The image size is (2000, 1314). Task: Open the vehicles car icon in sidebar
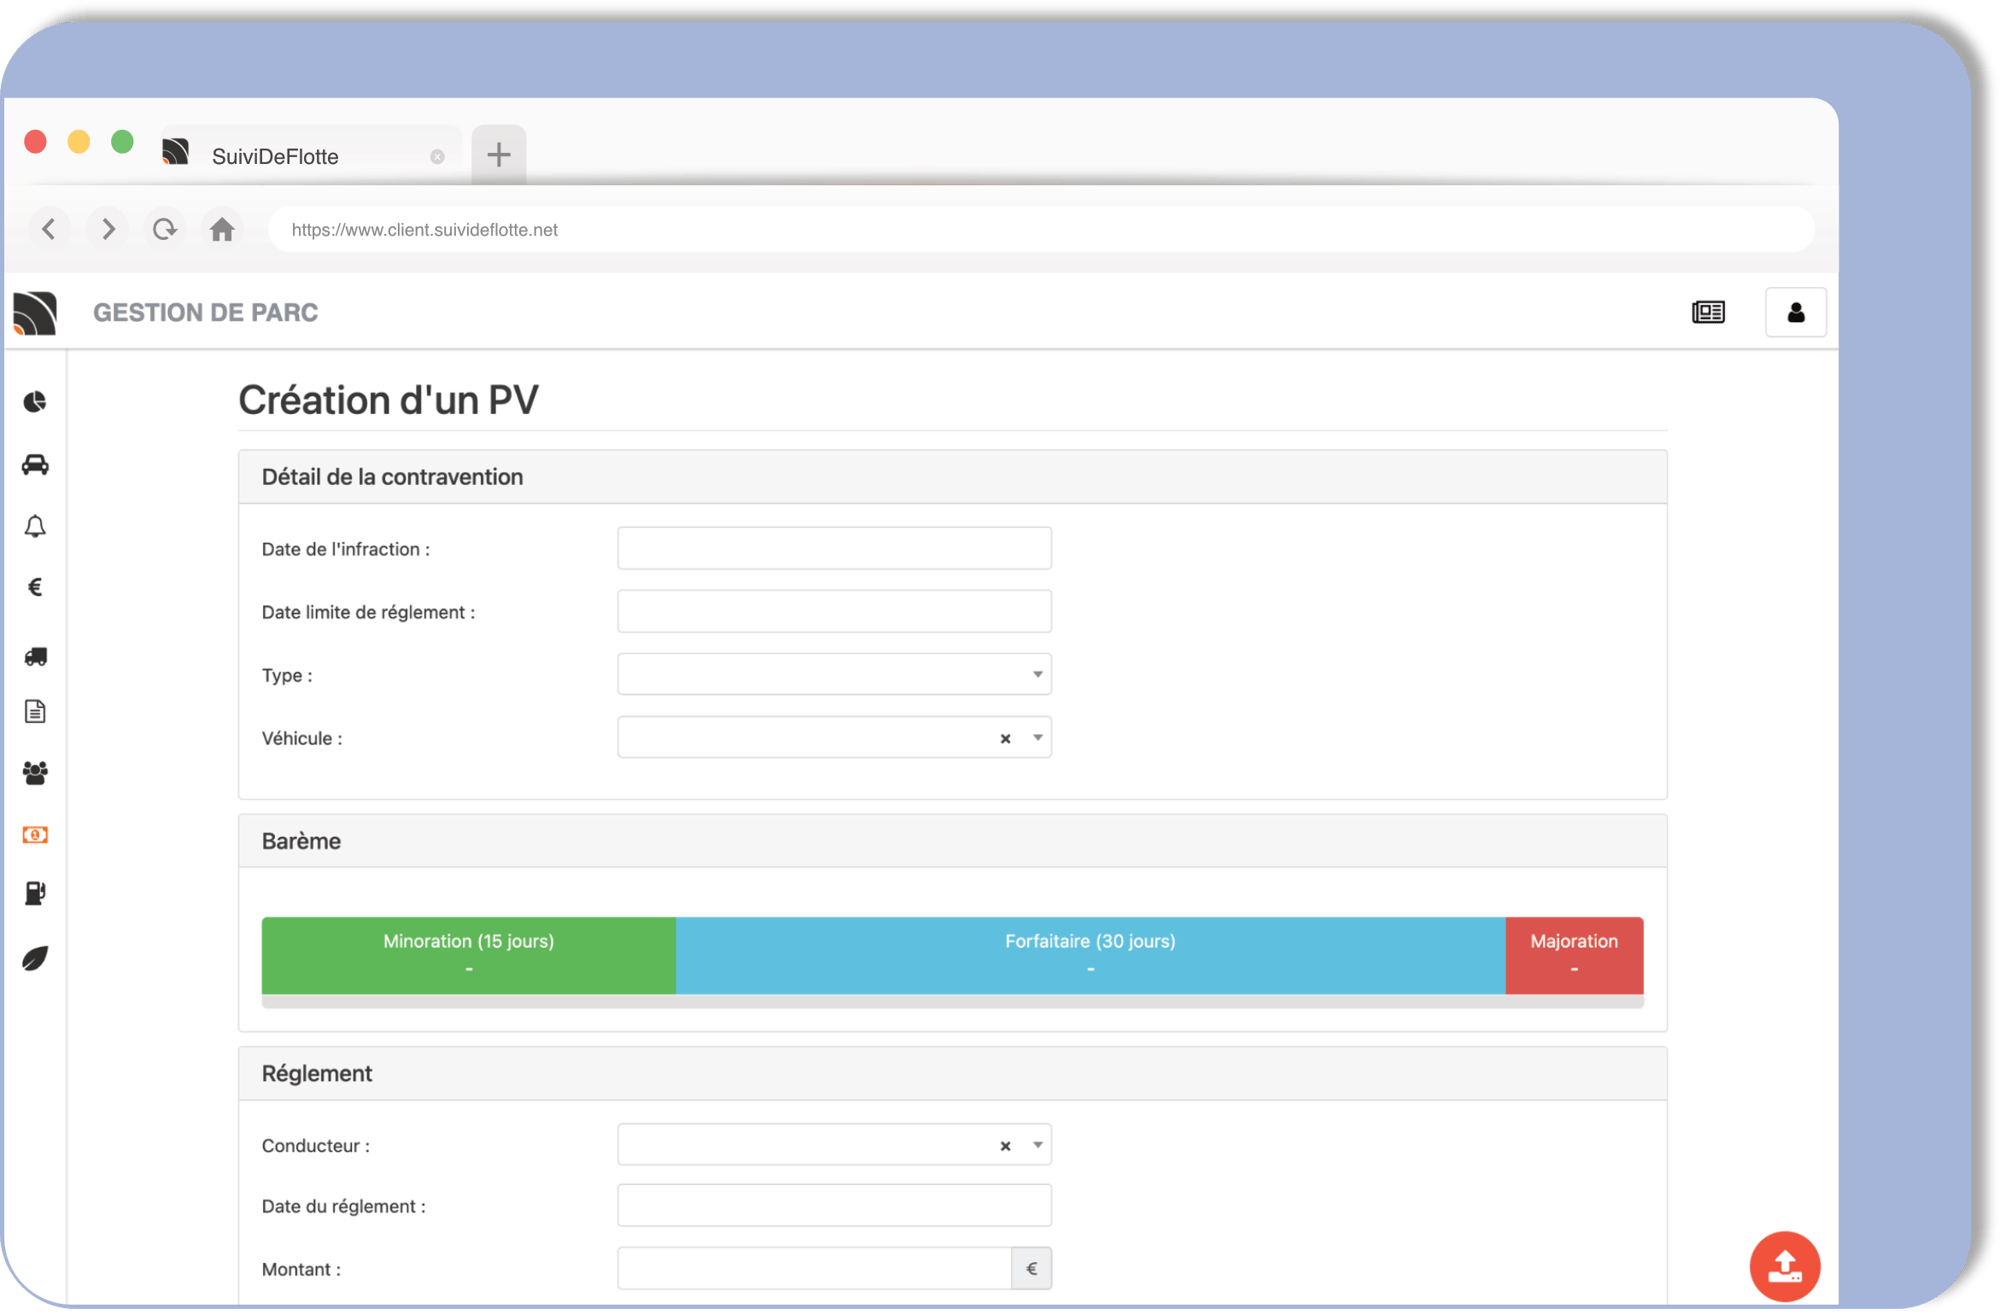(x=35, y=465)
